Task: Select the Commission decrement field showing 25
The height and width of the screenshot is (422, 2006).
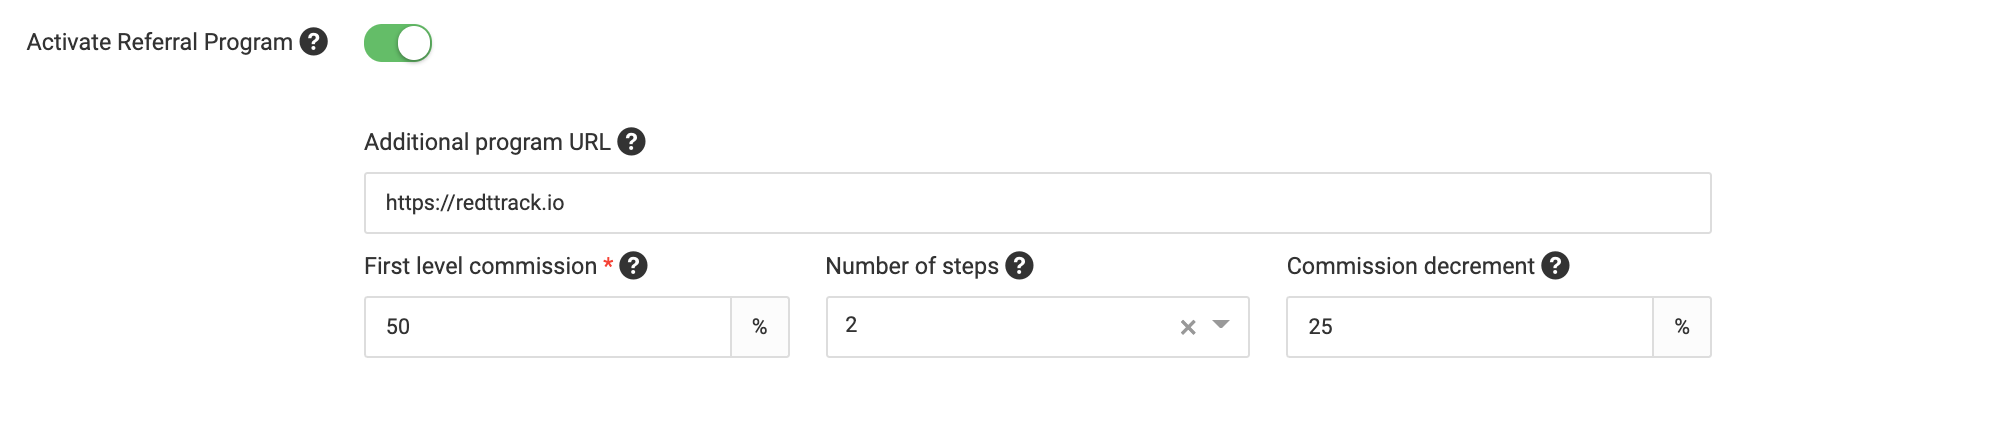Action: (1469, 327)
